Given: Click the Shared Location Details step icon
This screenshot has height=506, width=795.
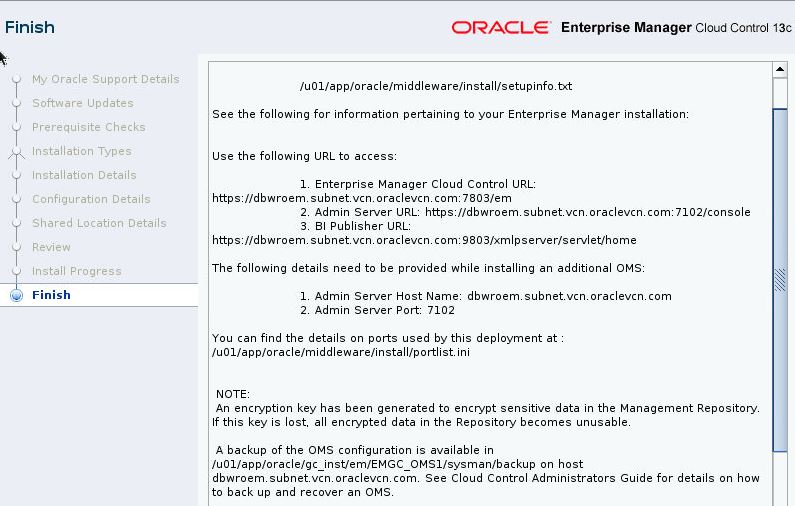Looking at the screenshot, I should [x=16, y=224].
